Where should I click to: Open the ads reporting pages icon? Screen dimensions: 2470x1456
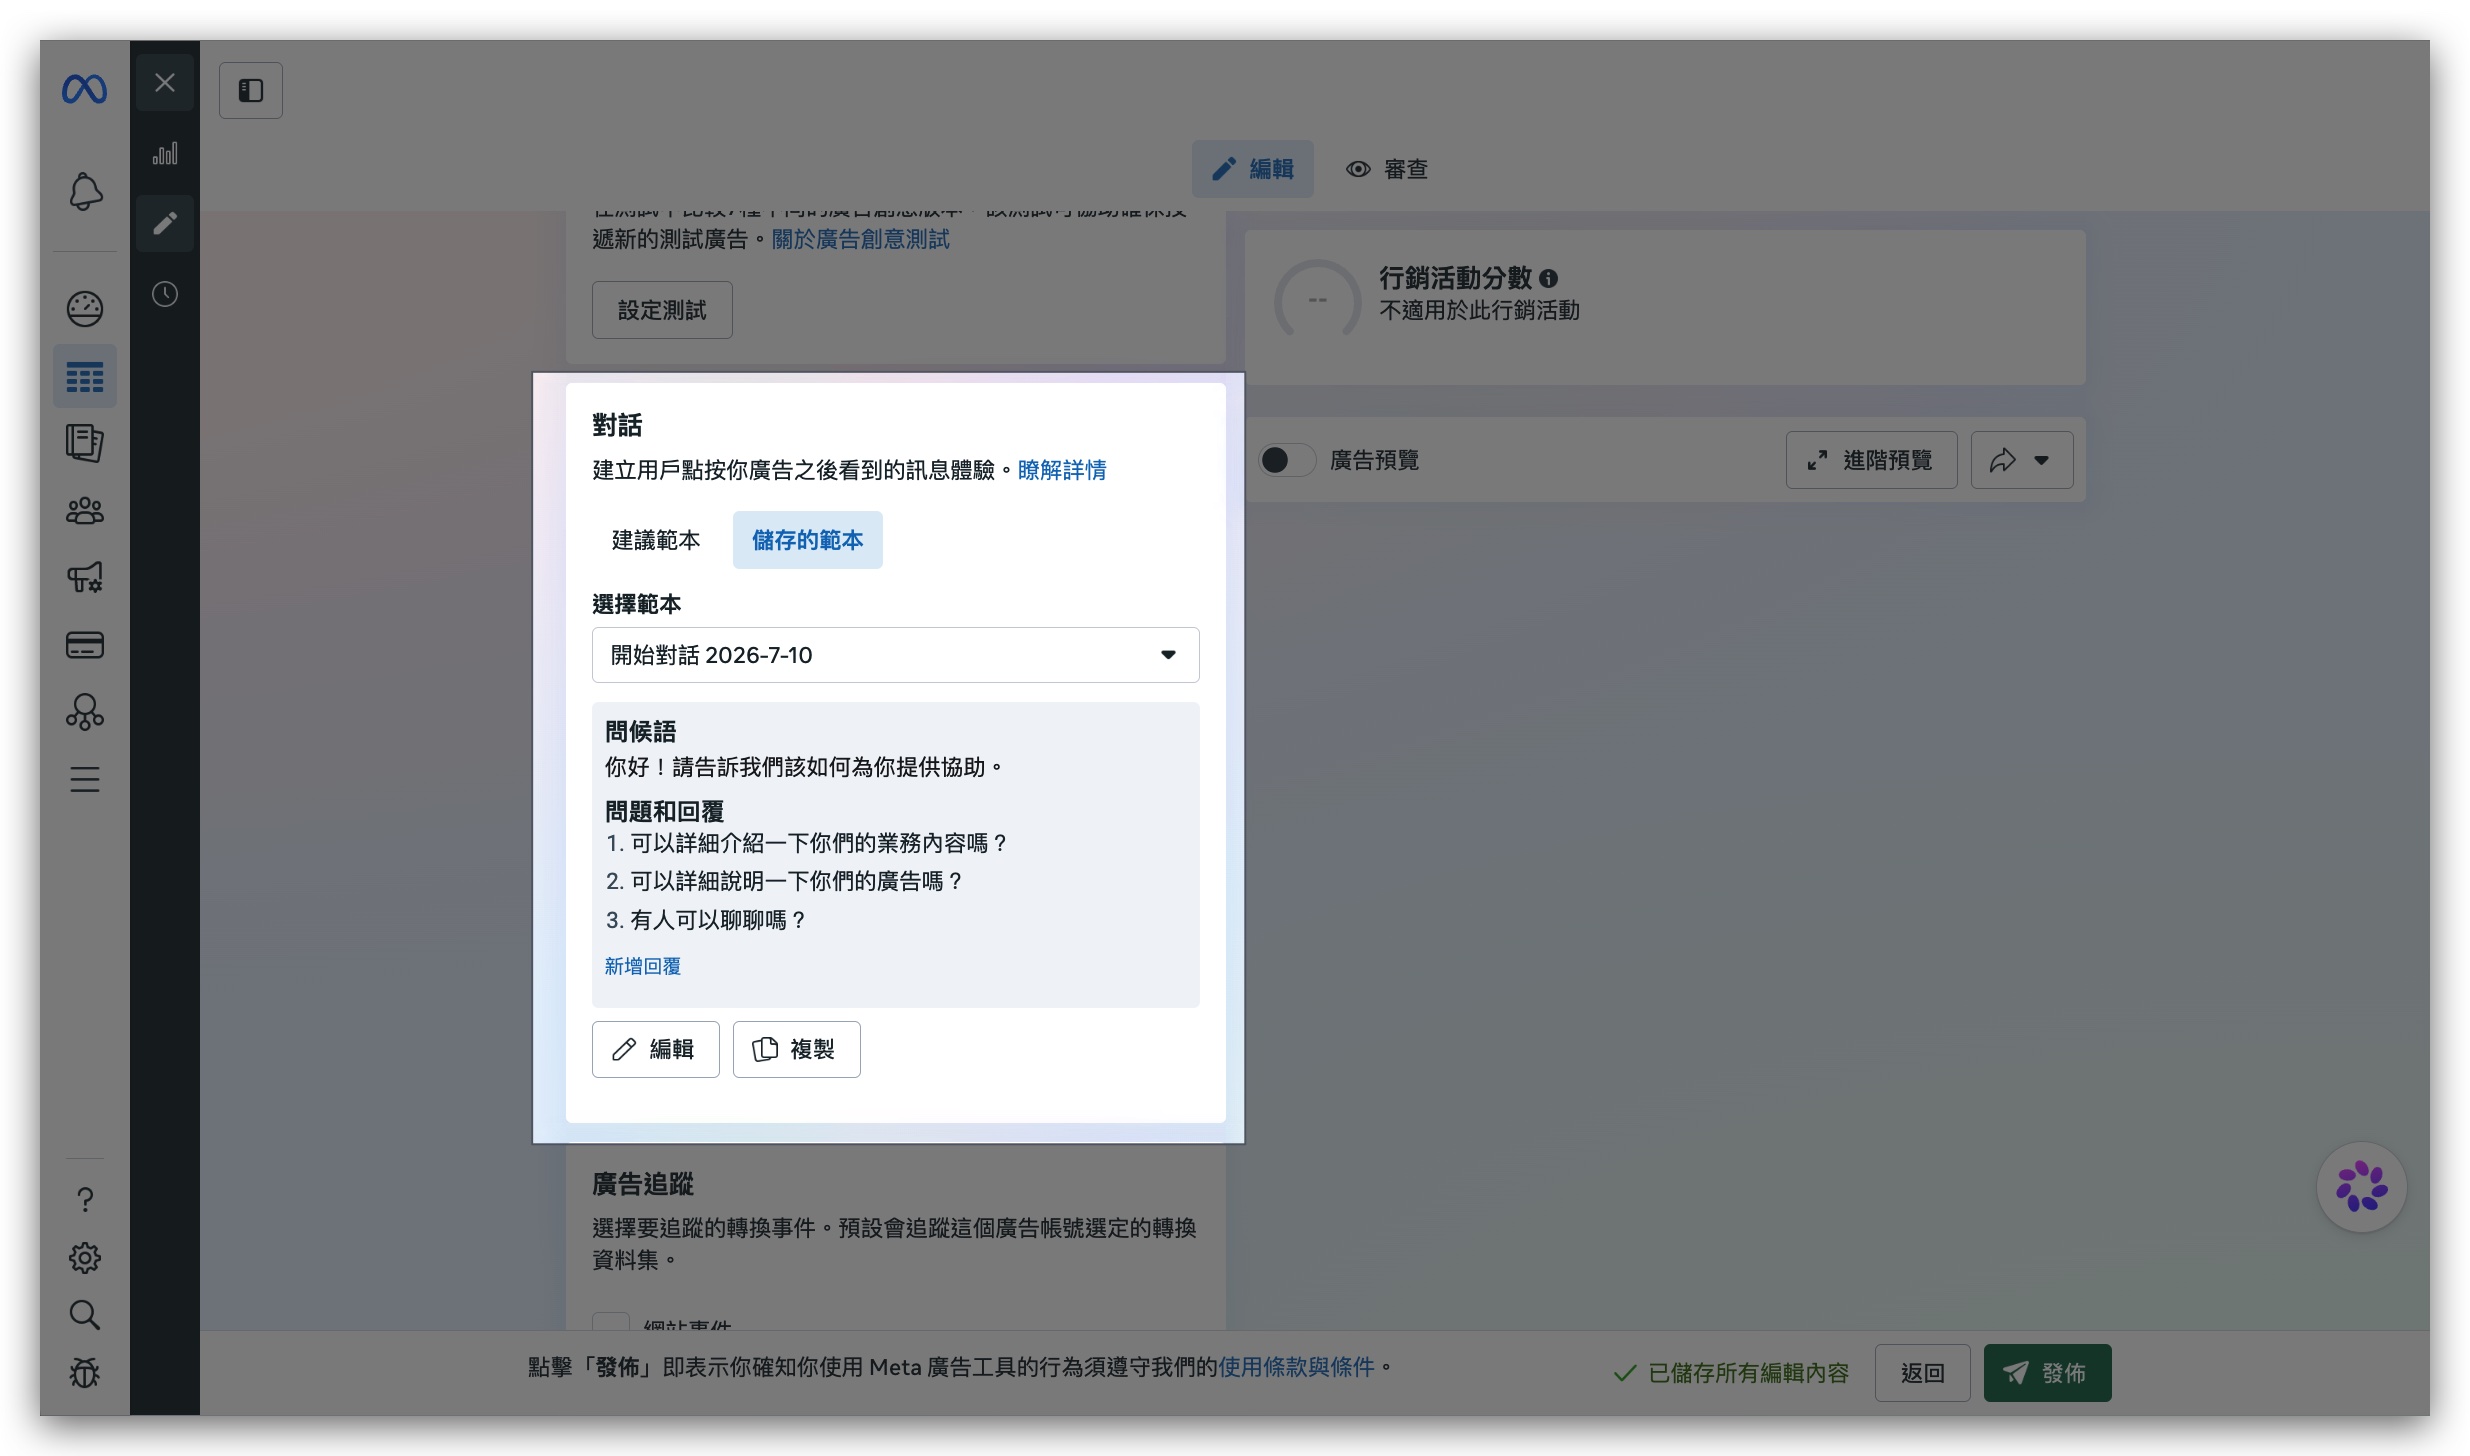click(85, 443)
